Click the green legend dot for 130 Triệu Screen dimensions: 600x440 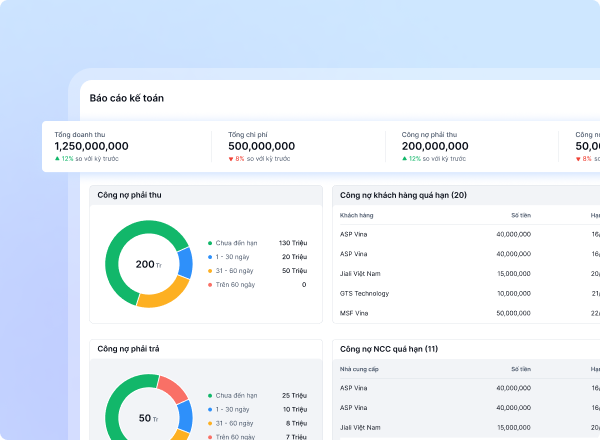[x=210, y=243]
